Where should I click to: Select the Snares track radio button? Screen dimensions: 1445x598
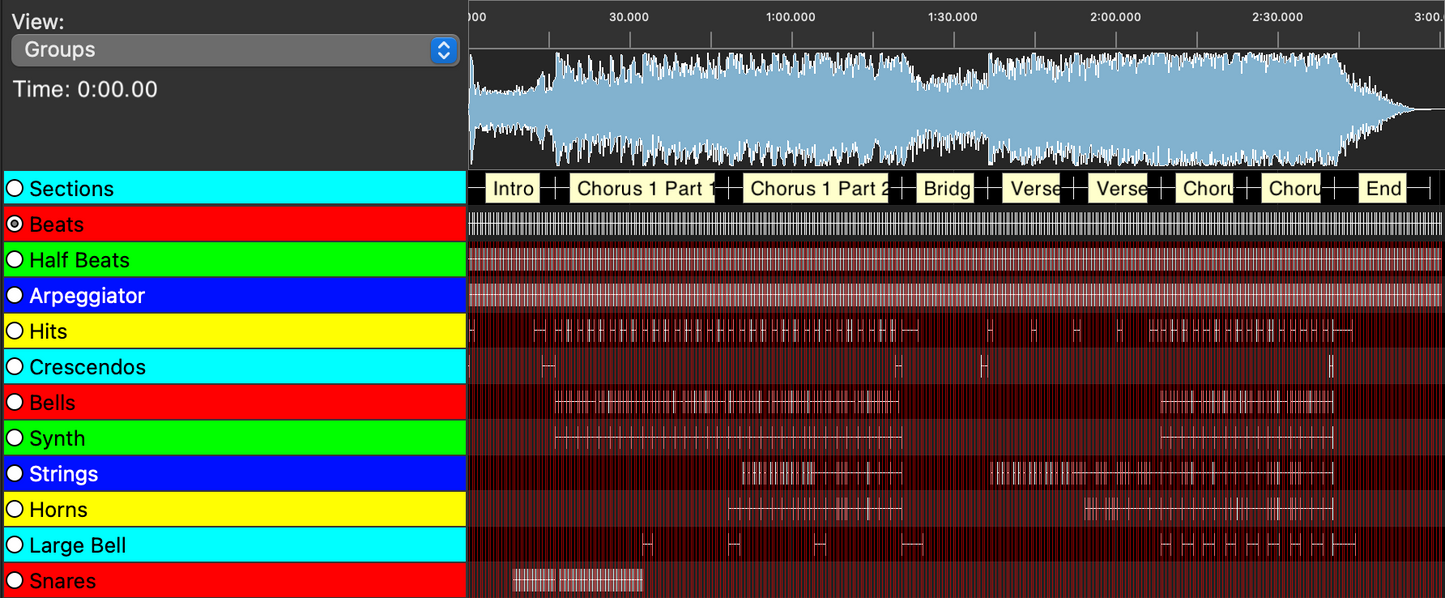pos(15,581)
